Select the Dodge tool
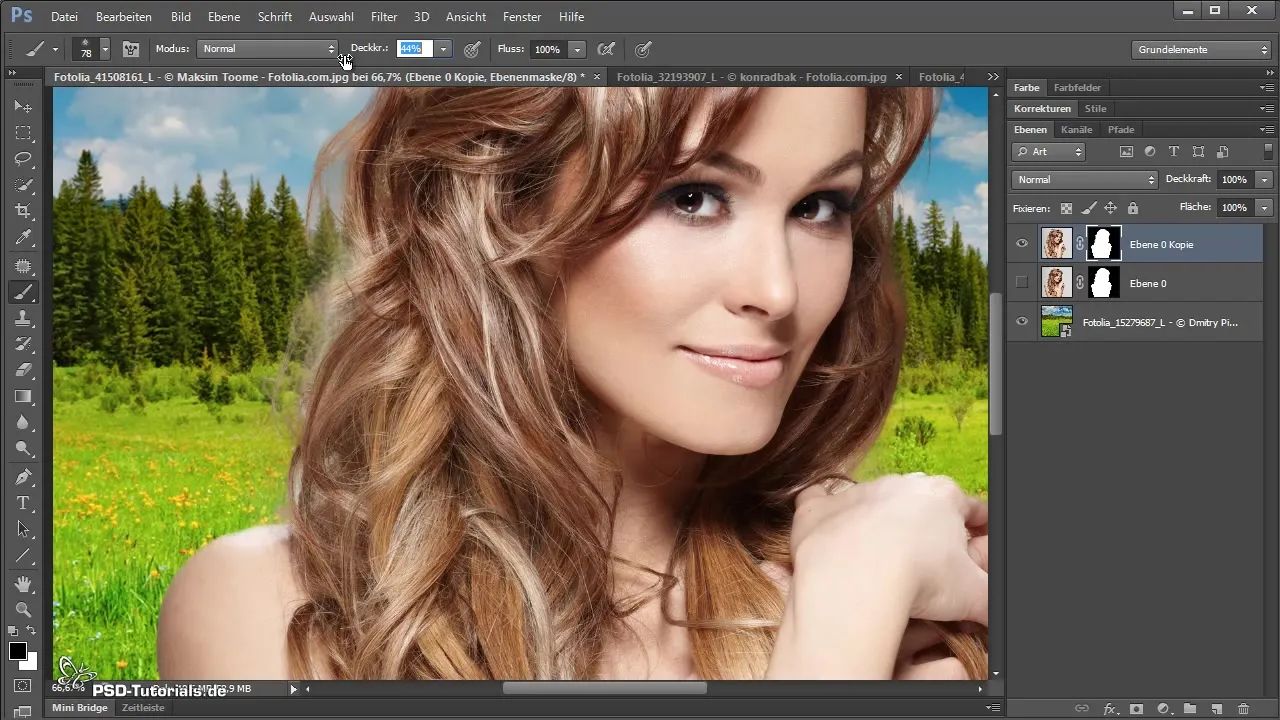 (x=23, y=448)
